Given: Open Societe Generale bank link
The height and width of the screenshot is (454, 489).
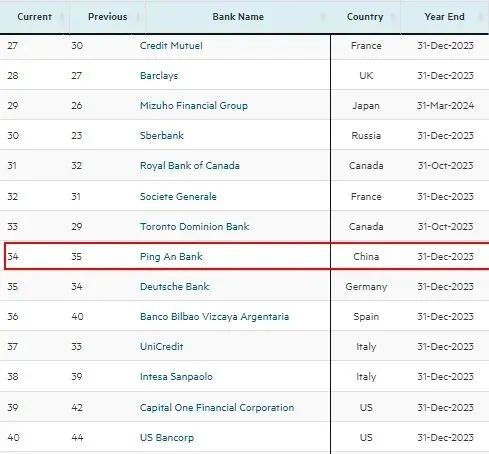Looking at the screenshot, I should pos(178,196).
